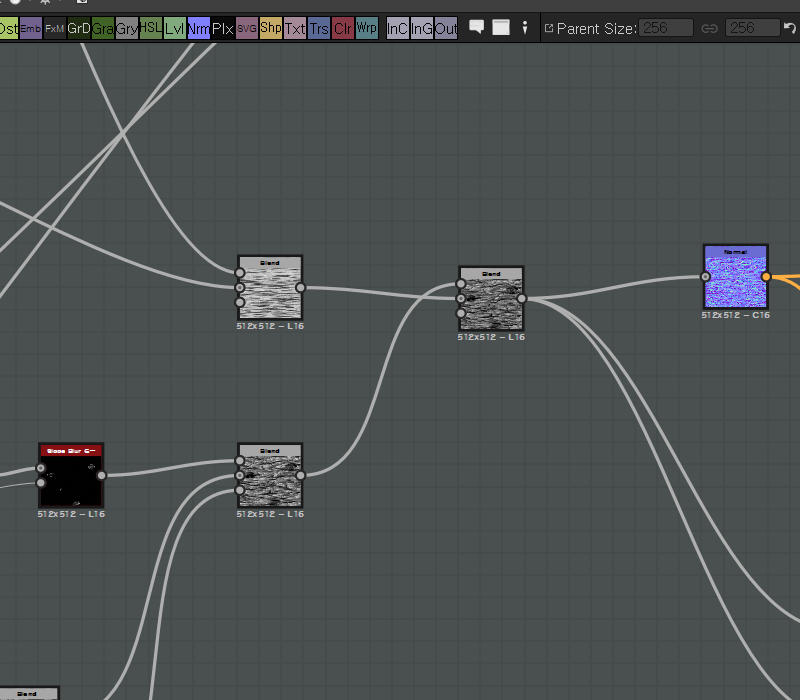Click foreground input of Blend fed by Slope Blur
The image size is (800, 700).
point(240,461)
